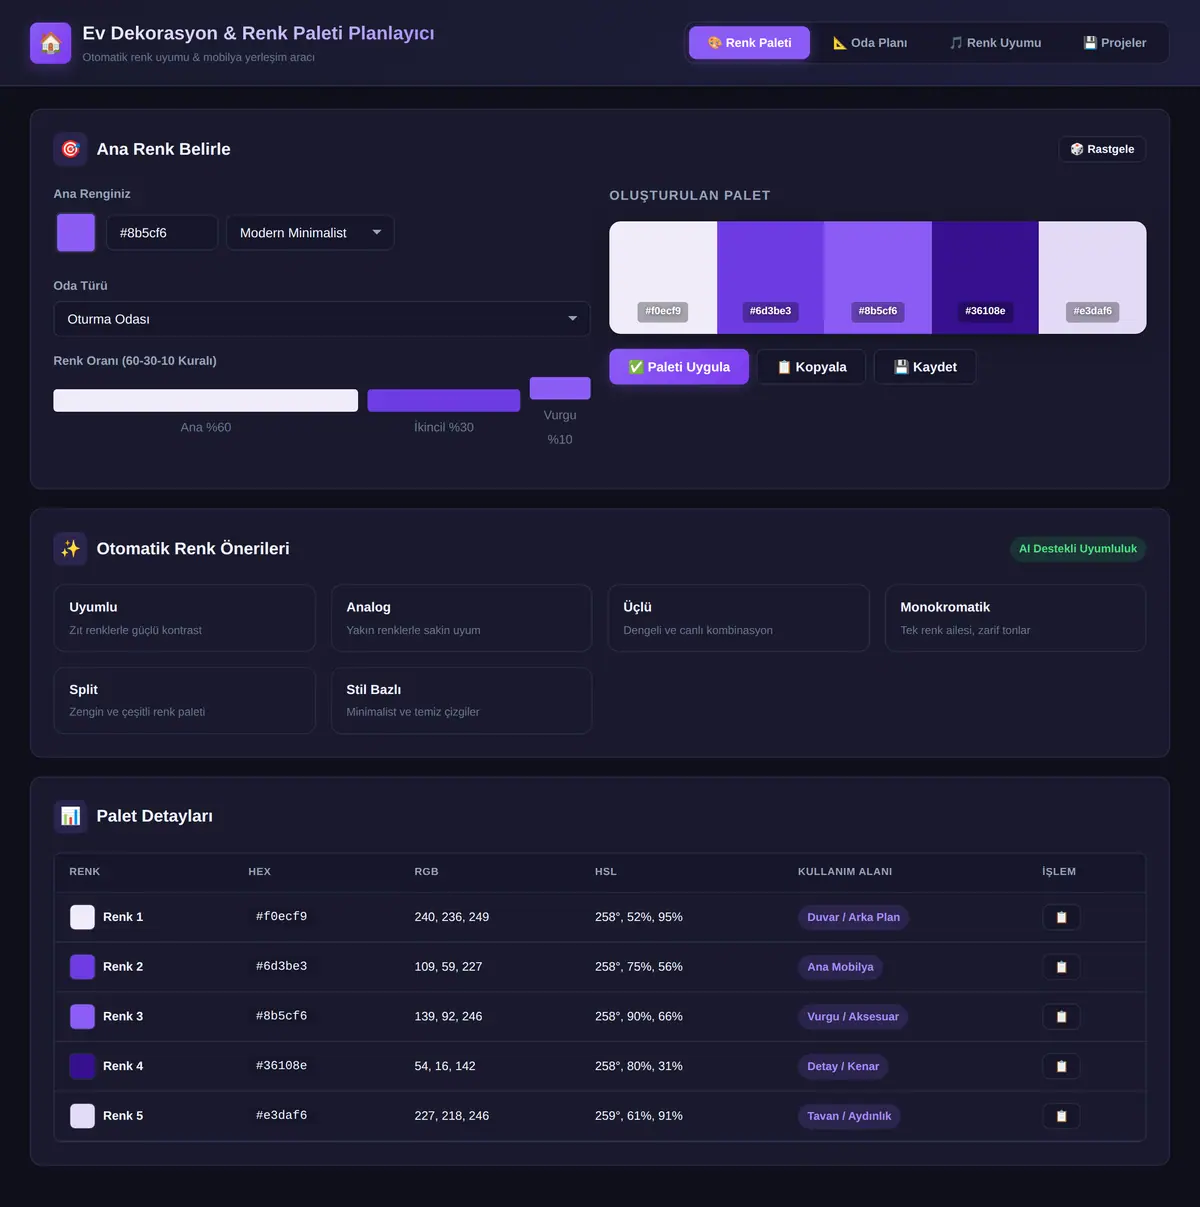
Task: Copy Renk 5 using its clipboard icon
Action: [1061, 1116]
